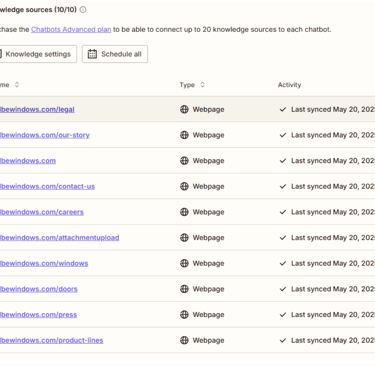Open the bewindows.com/legal source link
375x366 pixels.
click(37, 109)
